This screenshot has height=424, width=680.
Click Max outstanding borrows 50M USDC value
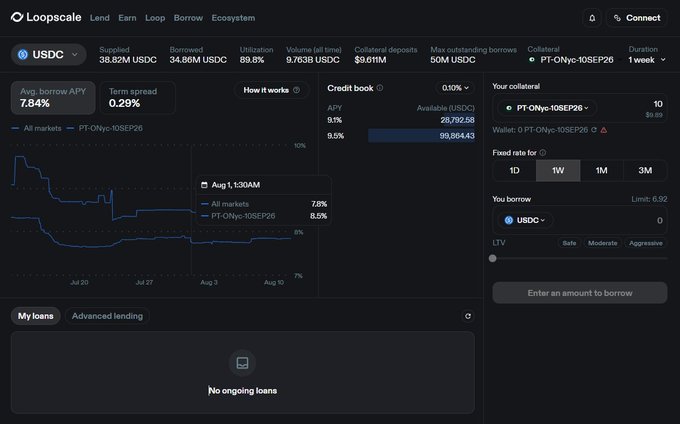tap(453, 60)
